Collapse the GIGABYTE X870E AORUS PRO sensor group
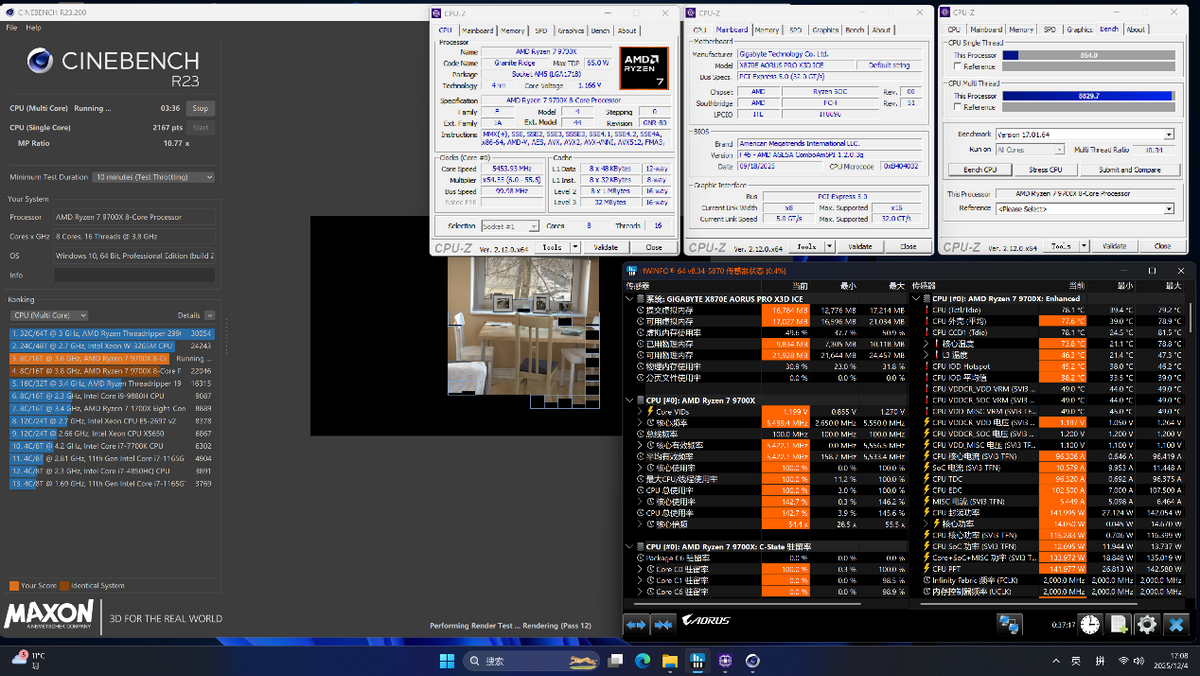 (631, 298)
